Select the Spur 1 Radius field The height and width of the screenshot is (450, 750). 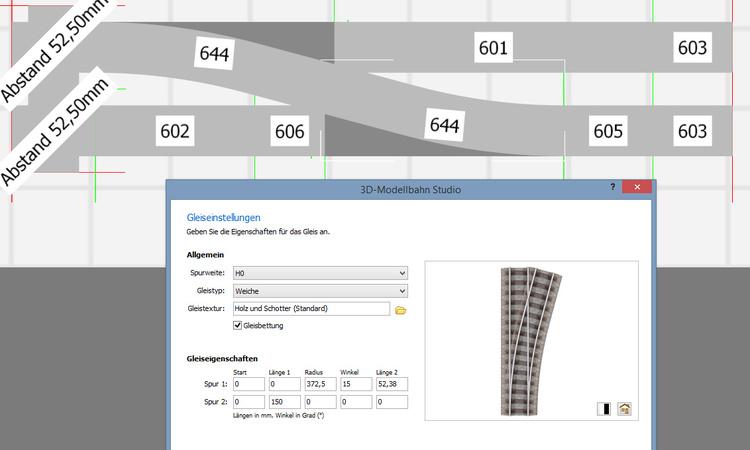[321, 384]
